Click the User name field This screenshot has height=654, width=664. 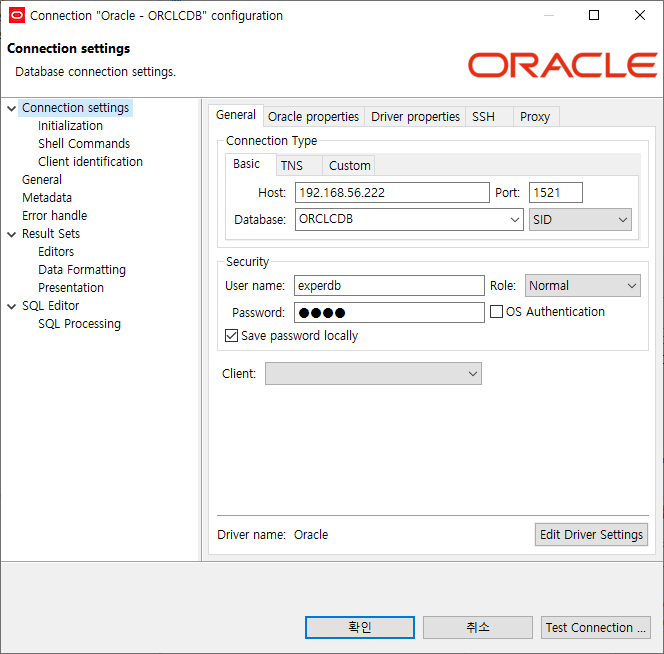coord(389,286)
